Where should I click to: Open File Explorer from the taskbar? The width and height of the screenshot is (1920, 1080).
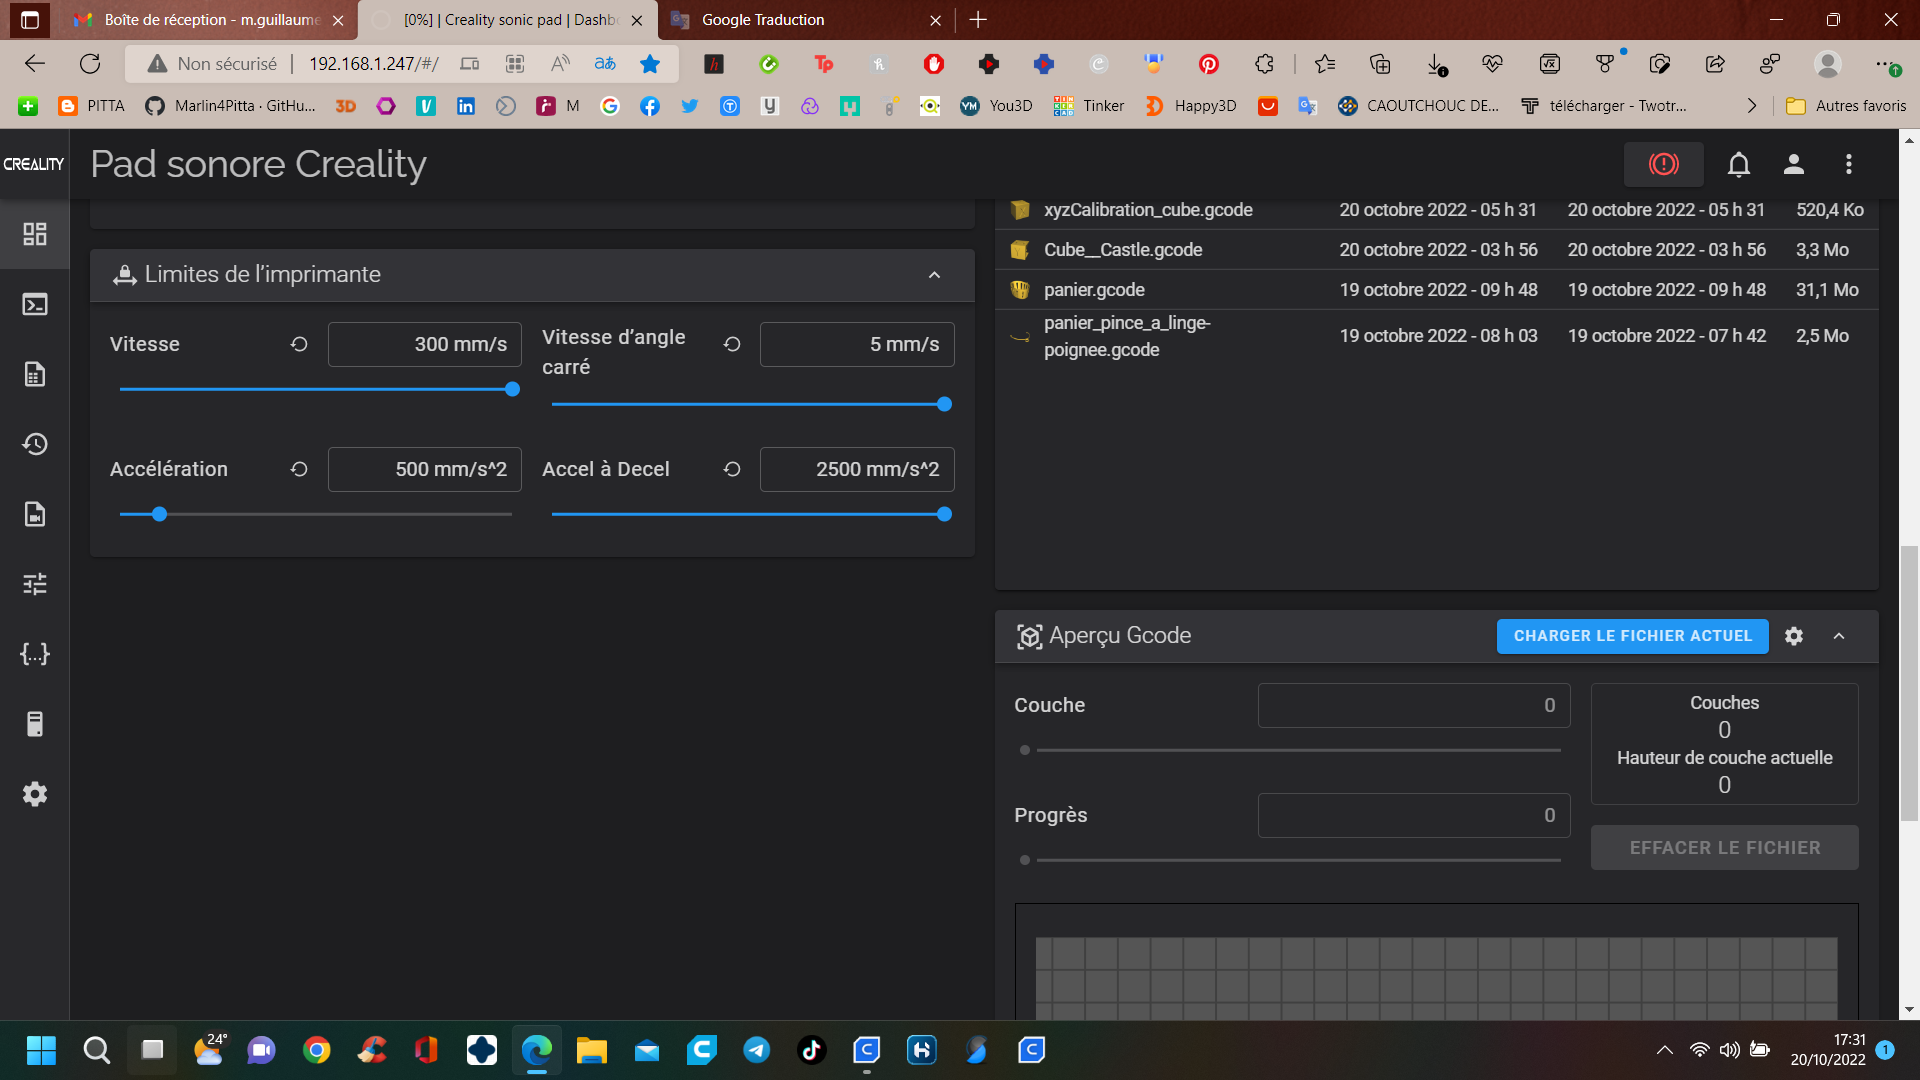pyautogui.click(x=591, y=1050)
